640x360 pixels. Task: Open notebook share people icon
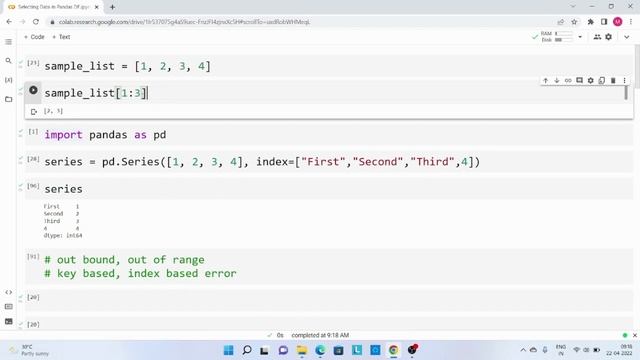[x=597, y=37]
